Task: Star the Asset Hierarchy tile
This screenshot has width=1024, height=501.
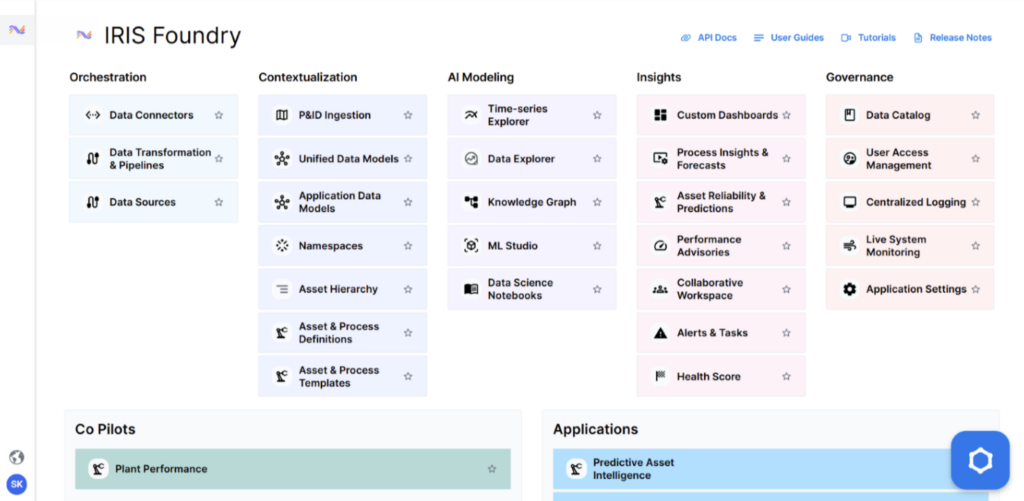Action: point(408,289)
